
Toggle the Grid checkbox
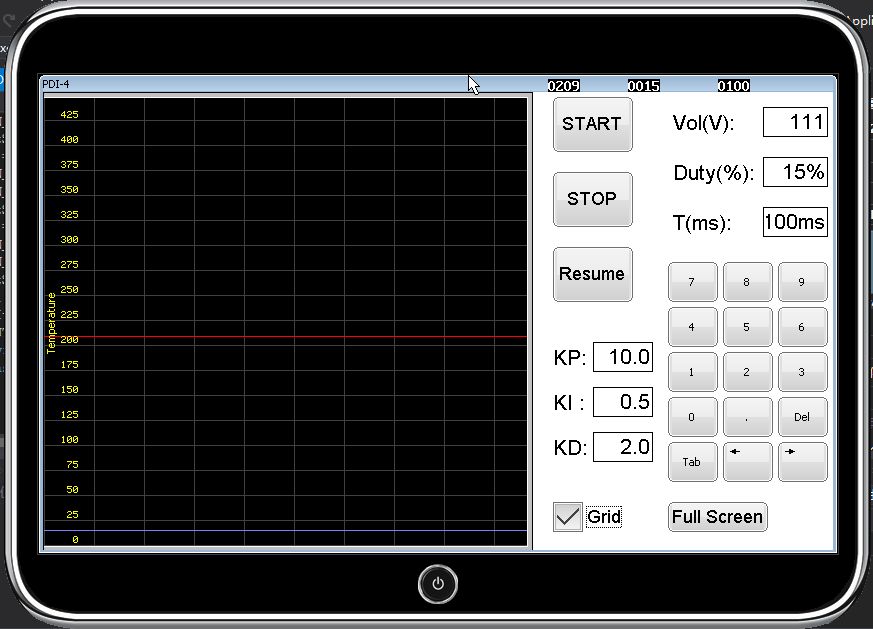(x=568, y=517)
